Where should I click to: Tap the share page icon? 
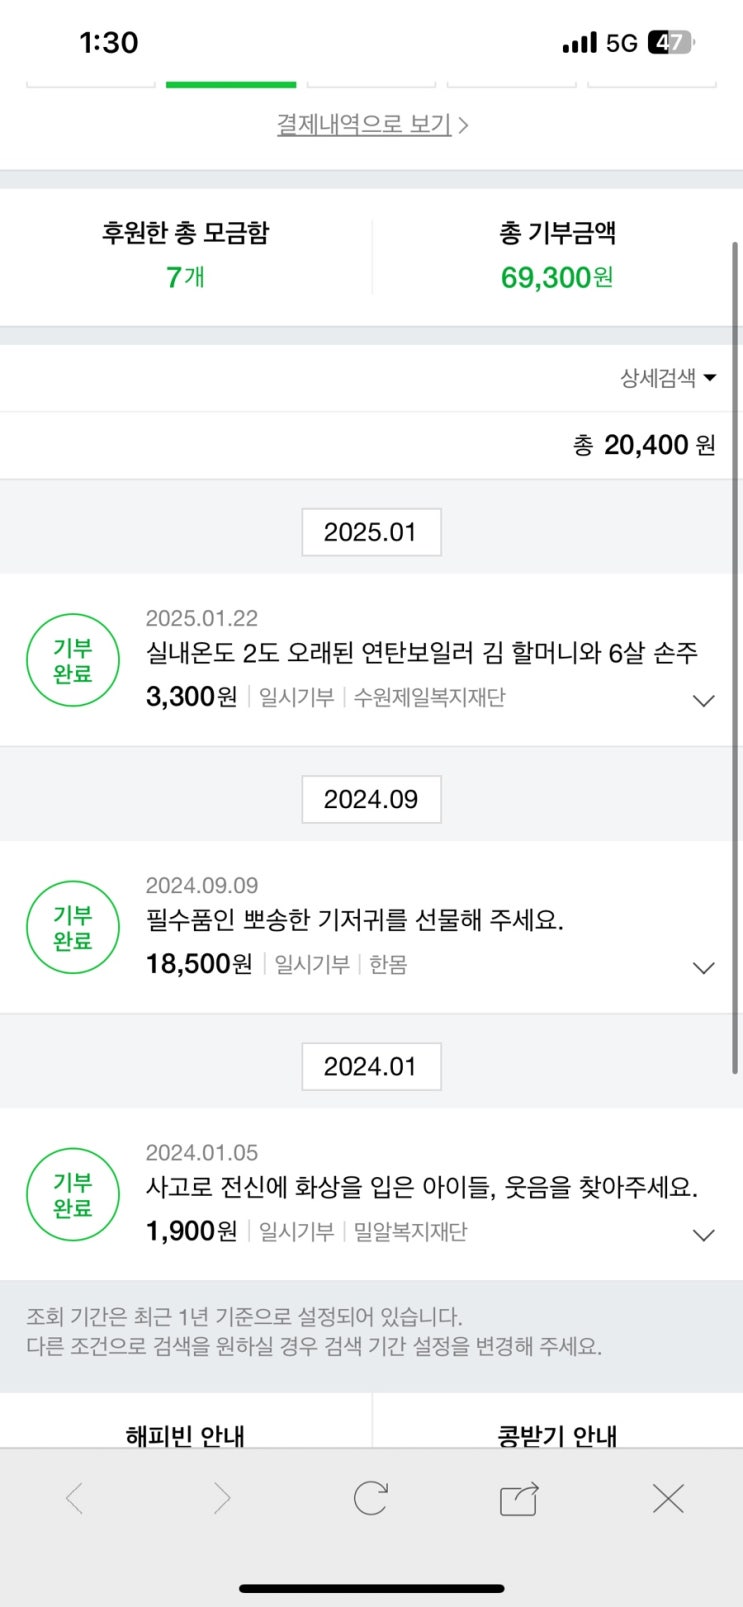click(x=519, y=1499)
